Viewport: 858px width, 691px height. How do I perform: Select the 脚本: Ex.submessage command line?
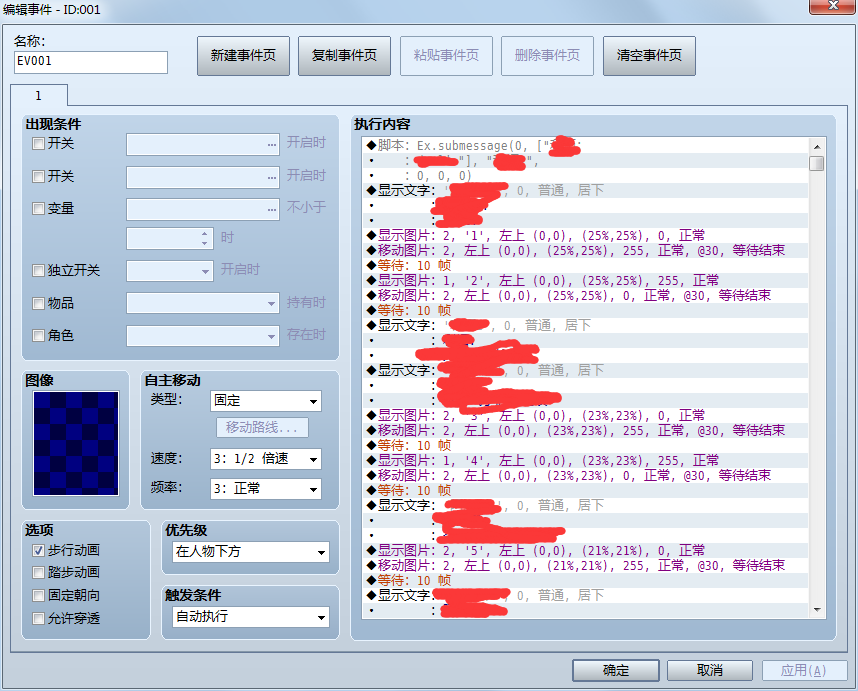585,146
